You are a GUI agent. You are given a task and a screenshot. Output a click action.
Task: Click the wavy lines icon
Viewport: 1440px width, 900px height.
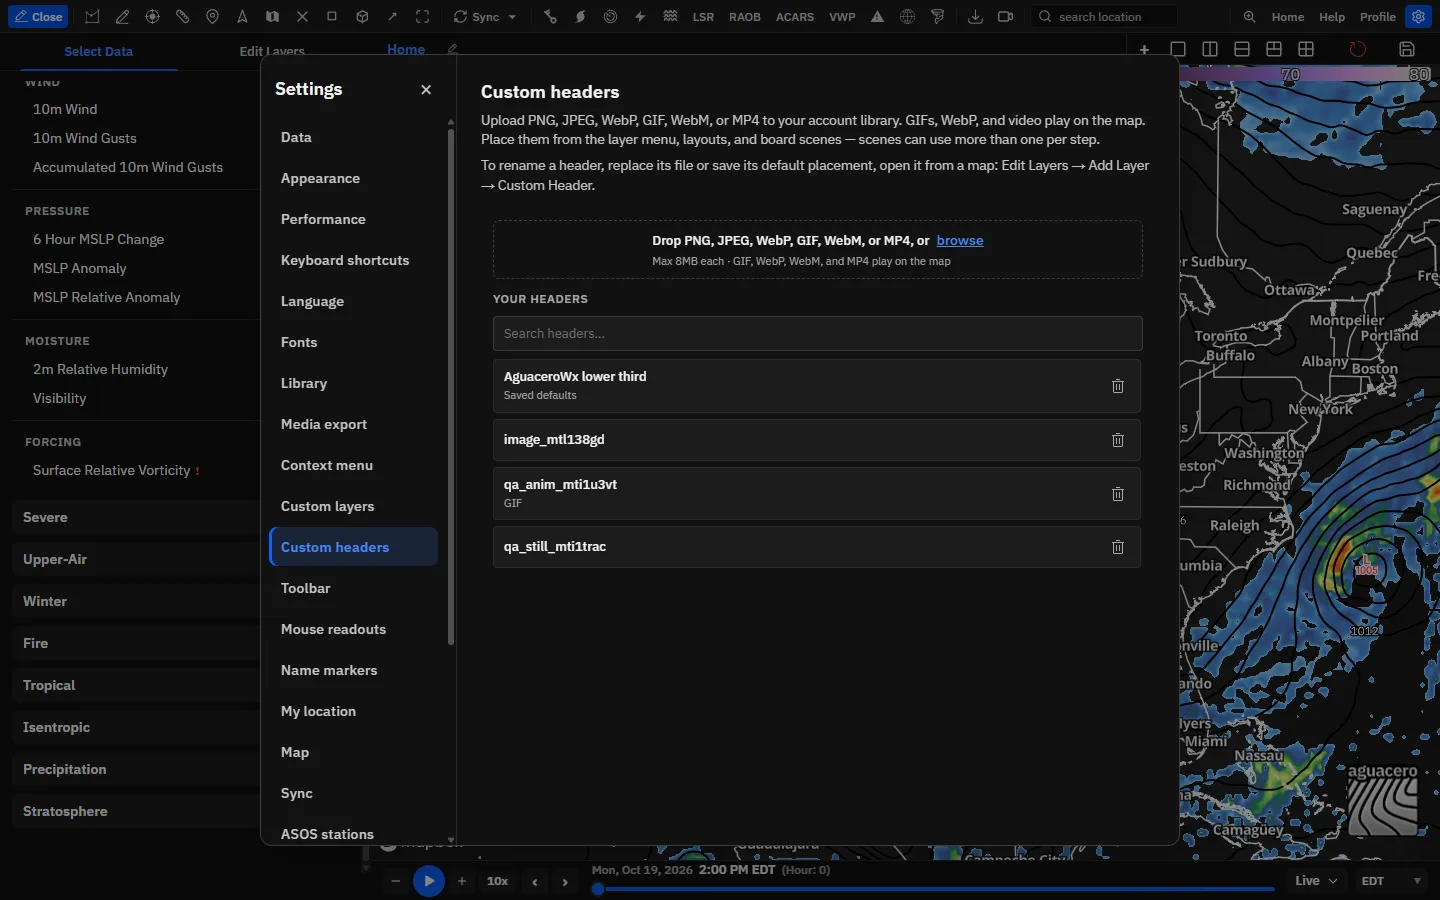670,17
